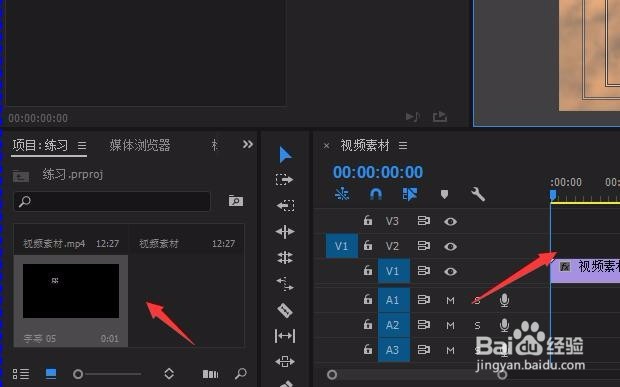Image resolution: width=620 pixels, height=387 pixels.
Task: Navigate up from bin folder icon
Action: 21,176
